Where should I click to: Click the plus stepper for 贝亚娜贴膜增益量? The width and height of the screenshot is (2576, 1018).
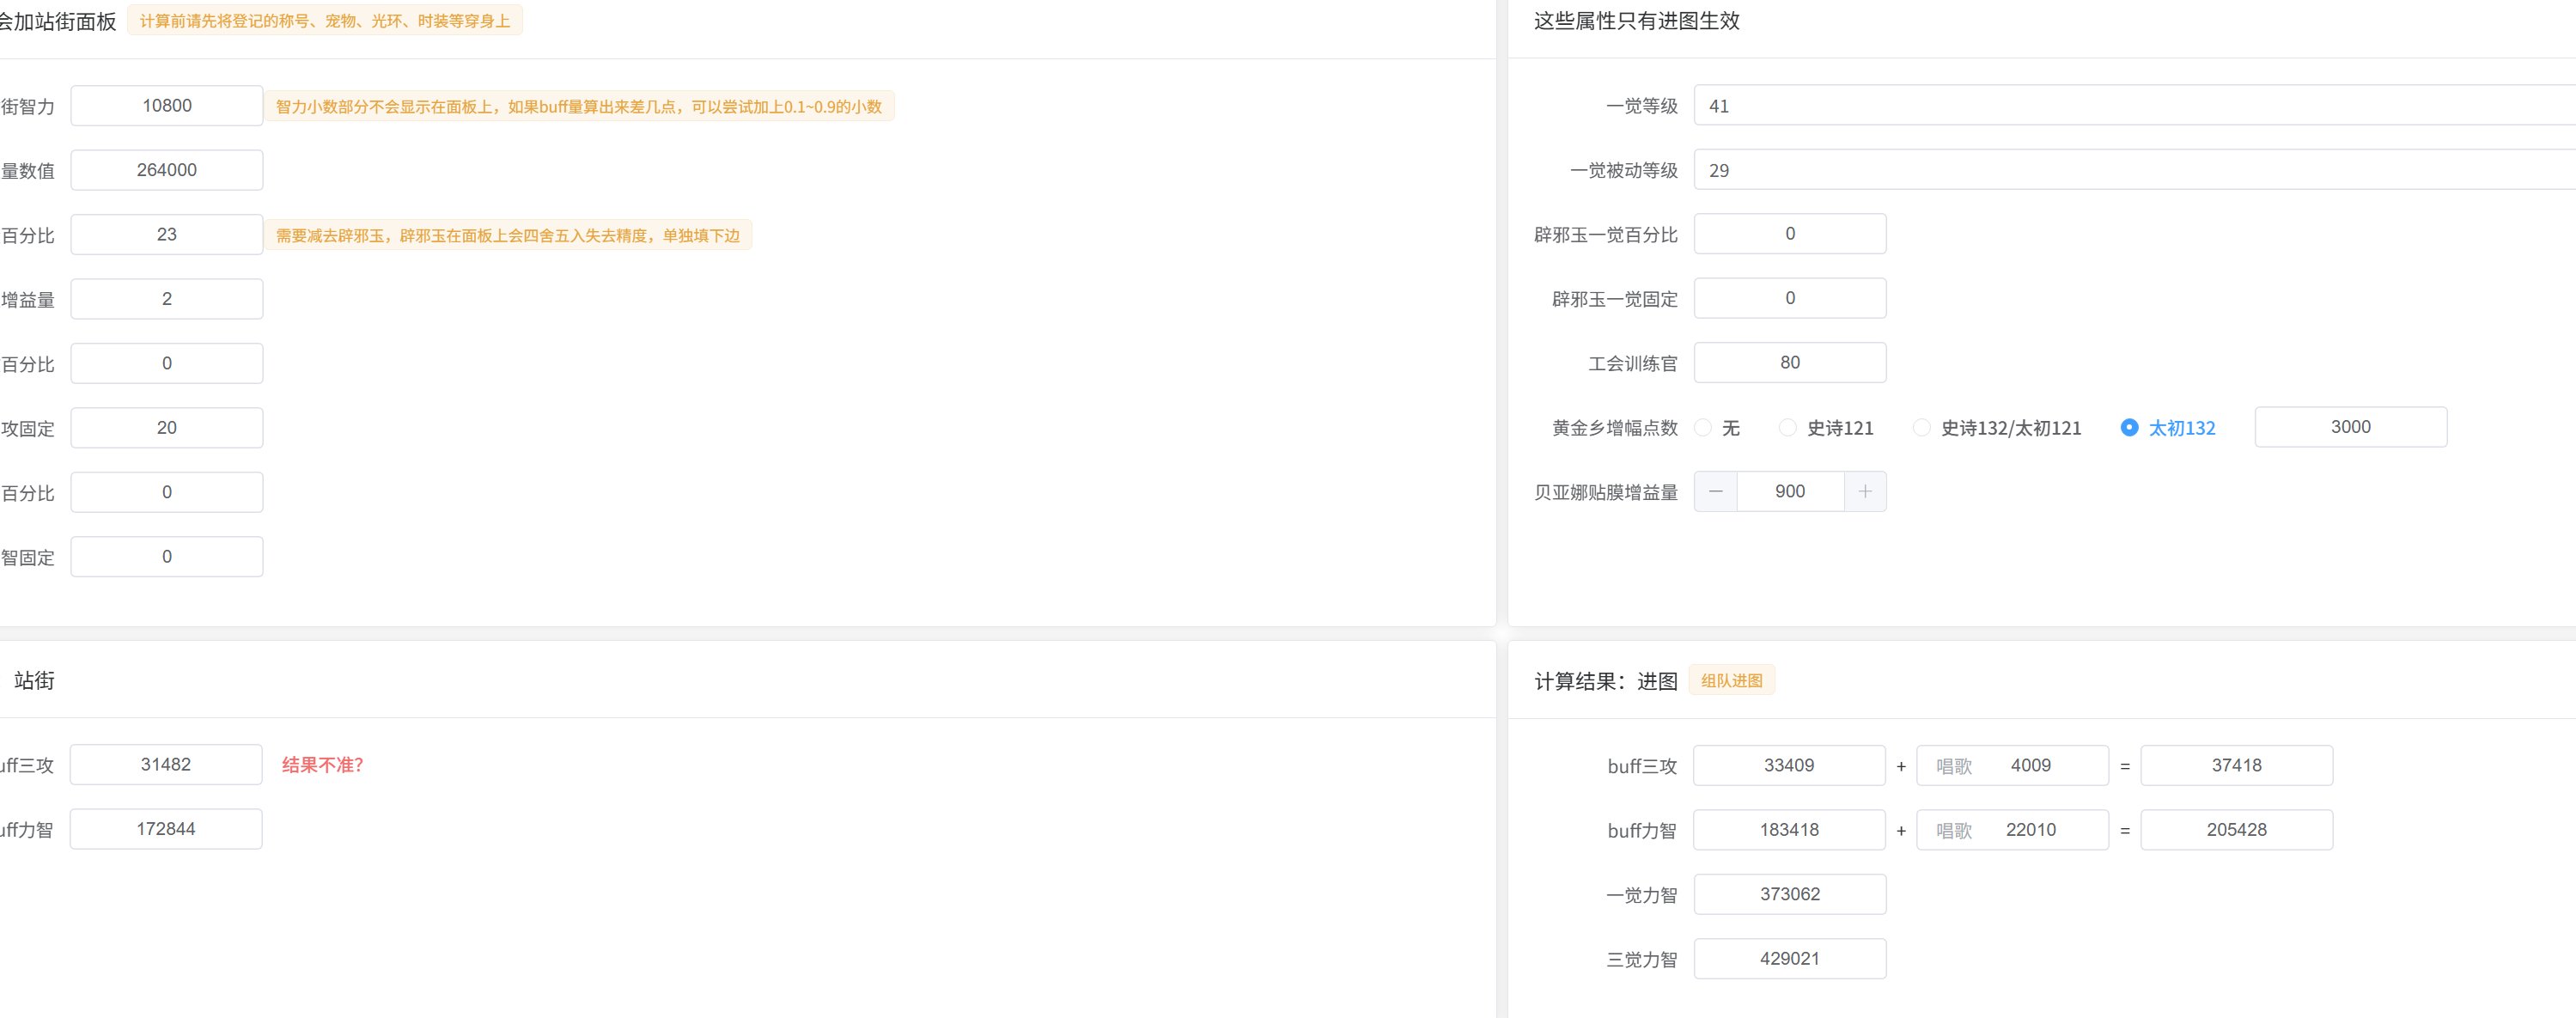pos(1864,491)
